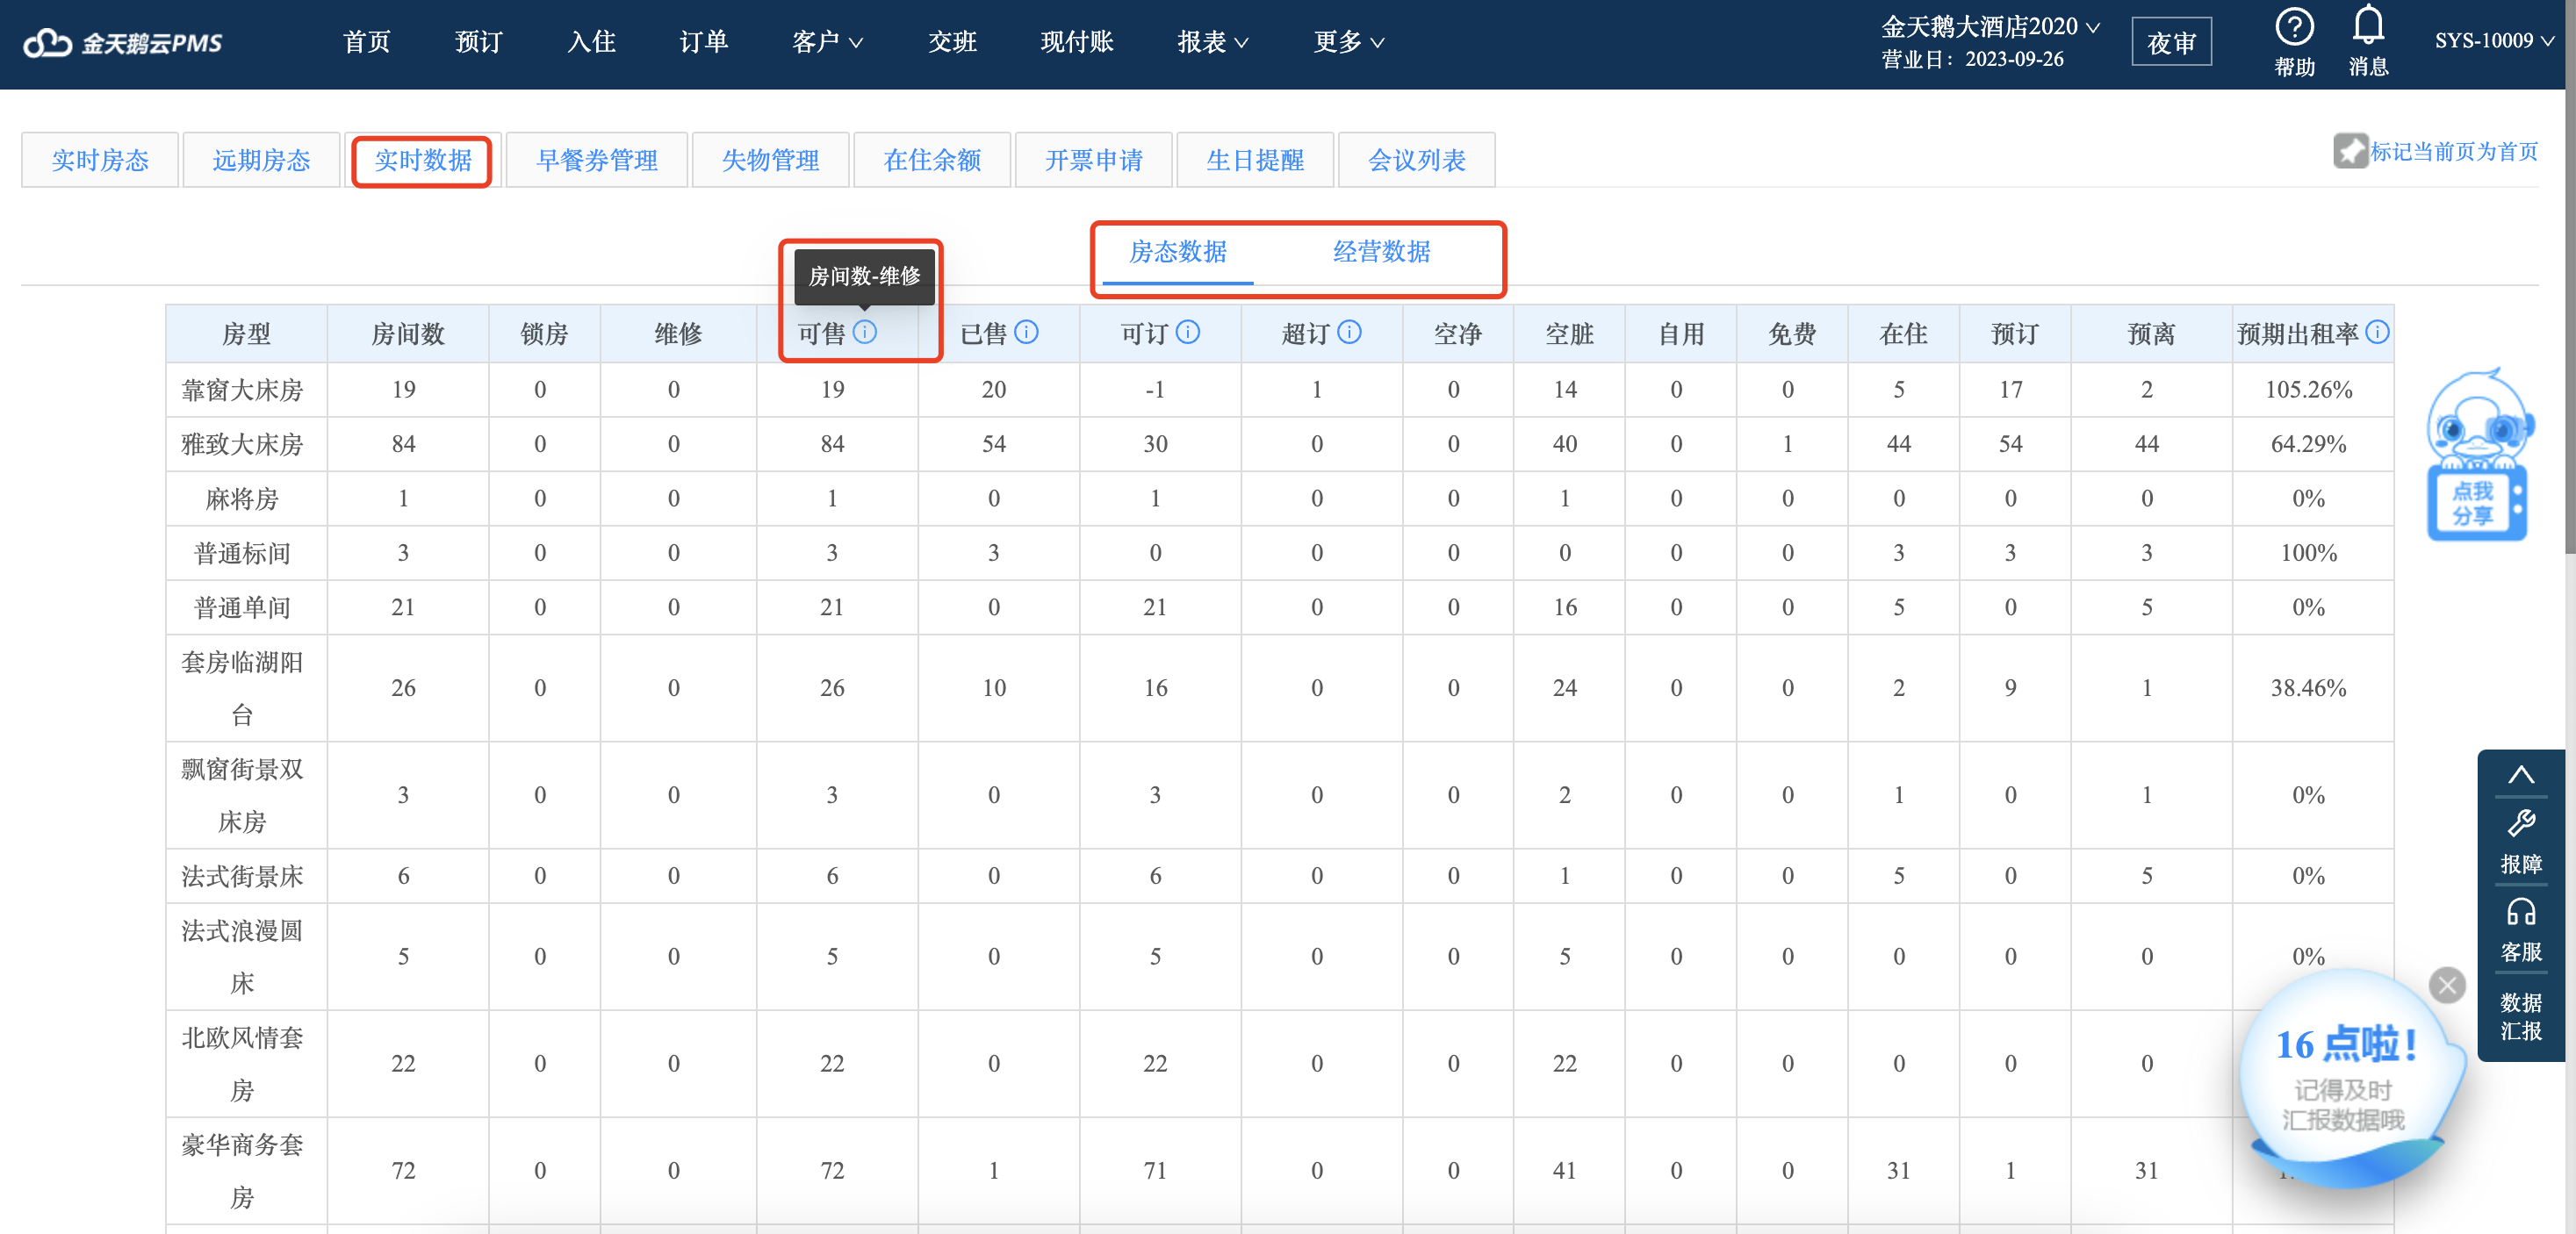Open 开票申请 tab
Screen dimensions: 2576x1234
pos(1093,160)
